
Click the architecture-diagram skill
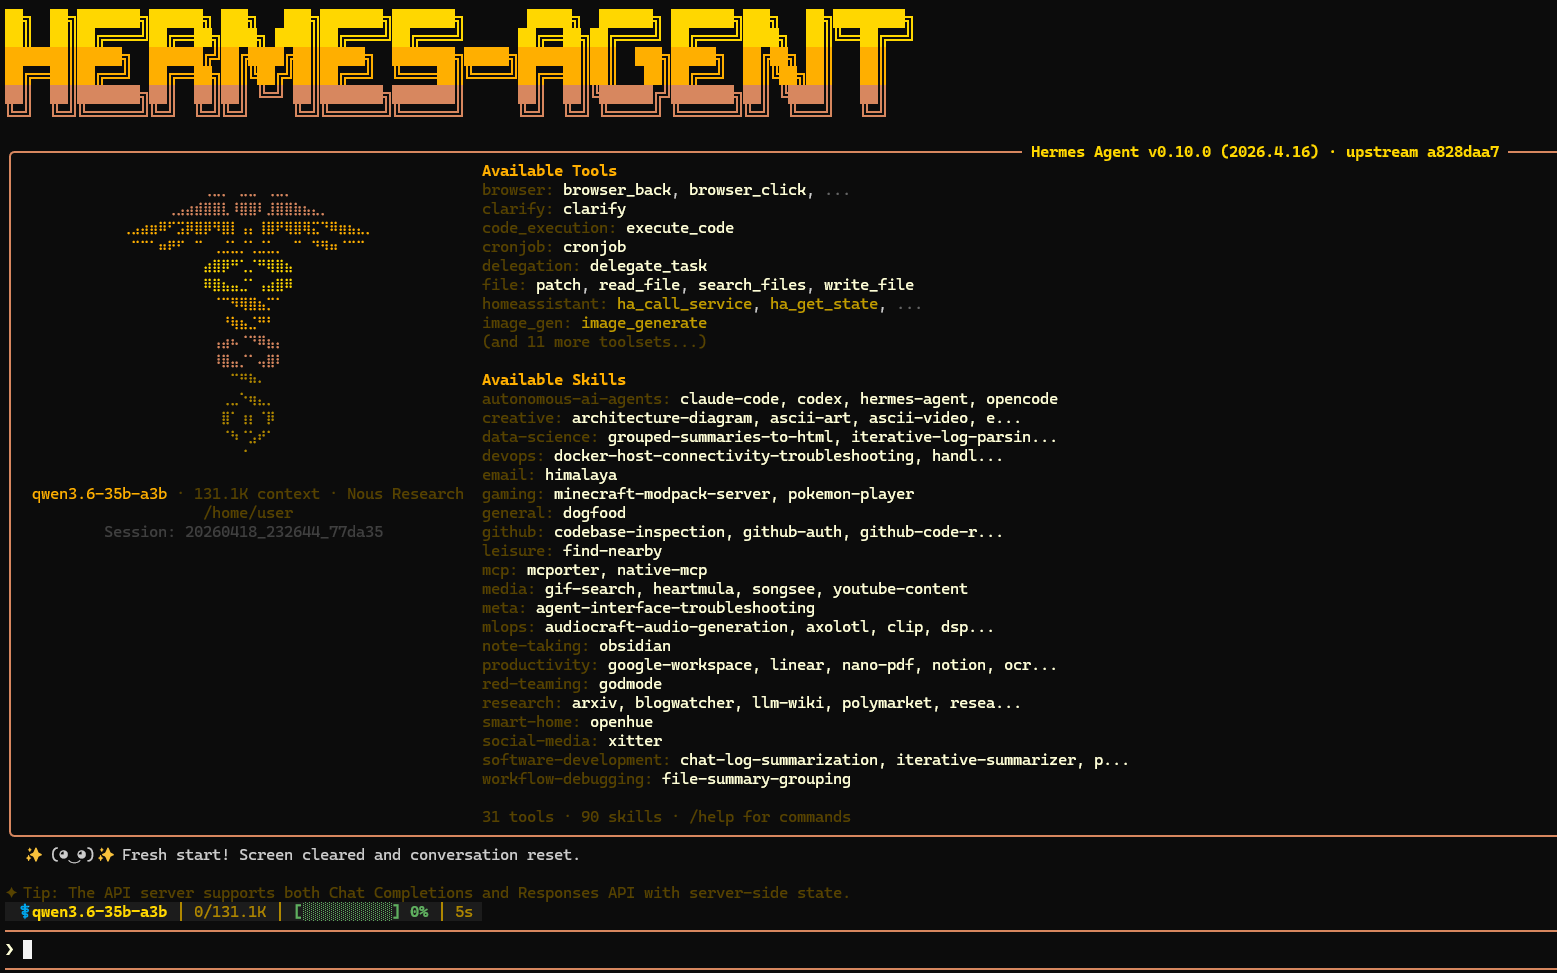click(662, 418)
